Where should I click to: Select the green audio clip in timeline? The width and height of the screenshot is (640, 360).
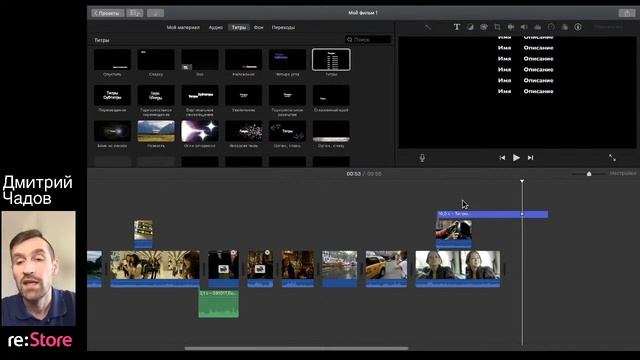pos(219,304)
